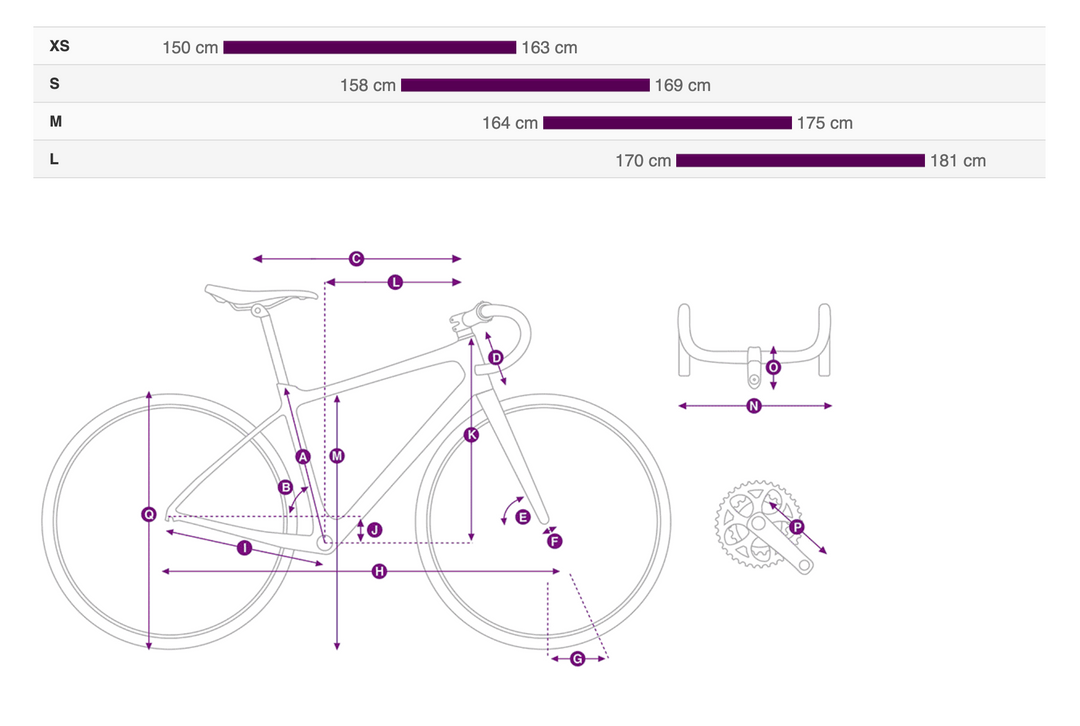Click the XS height range bar
This screenshot has height=726, width=1080.
[x=369, y=47]
